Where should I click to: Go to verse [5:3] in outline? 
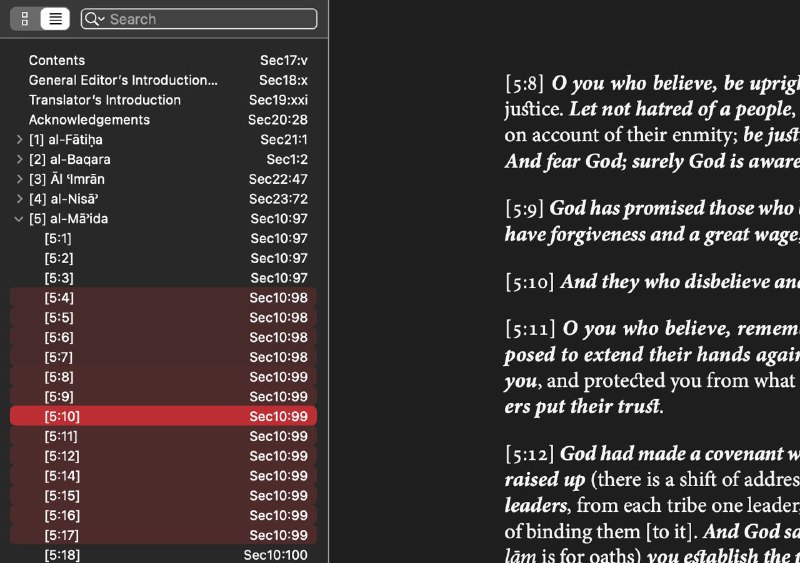tap(163, 278)
